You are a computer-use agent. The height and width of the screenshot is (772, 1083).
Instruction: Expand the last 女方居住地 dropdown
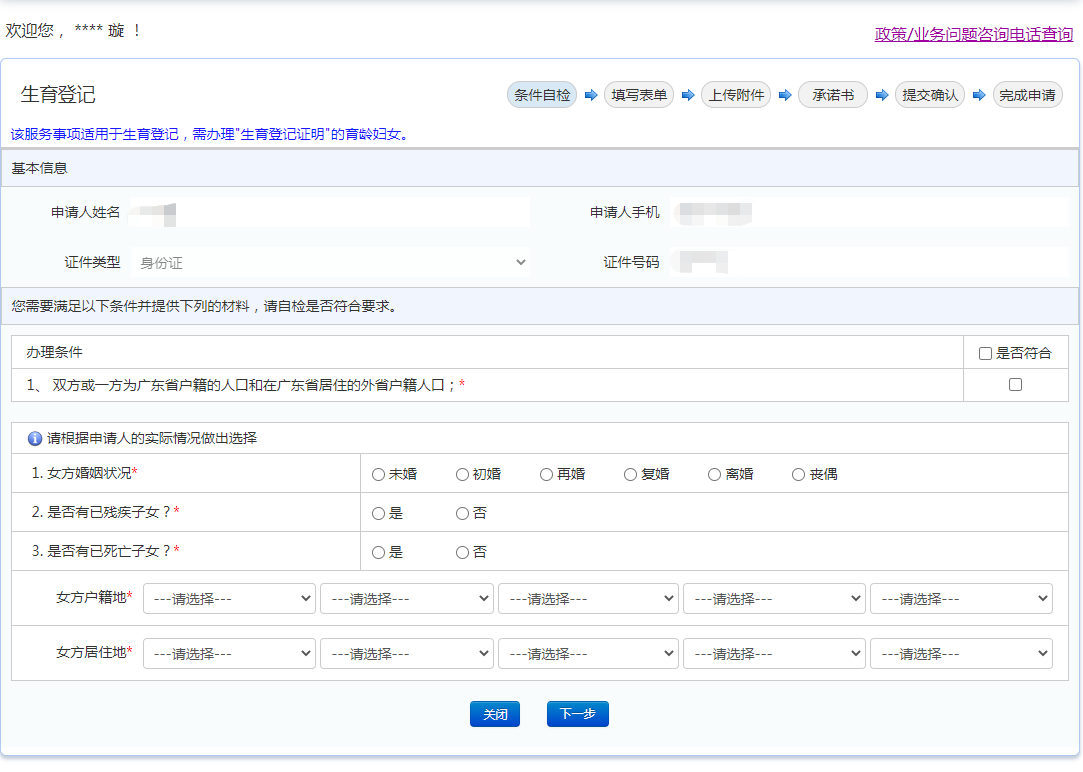(961, 654)
